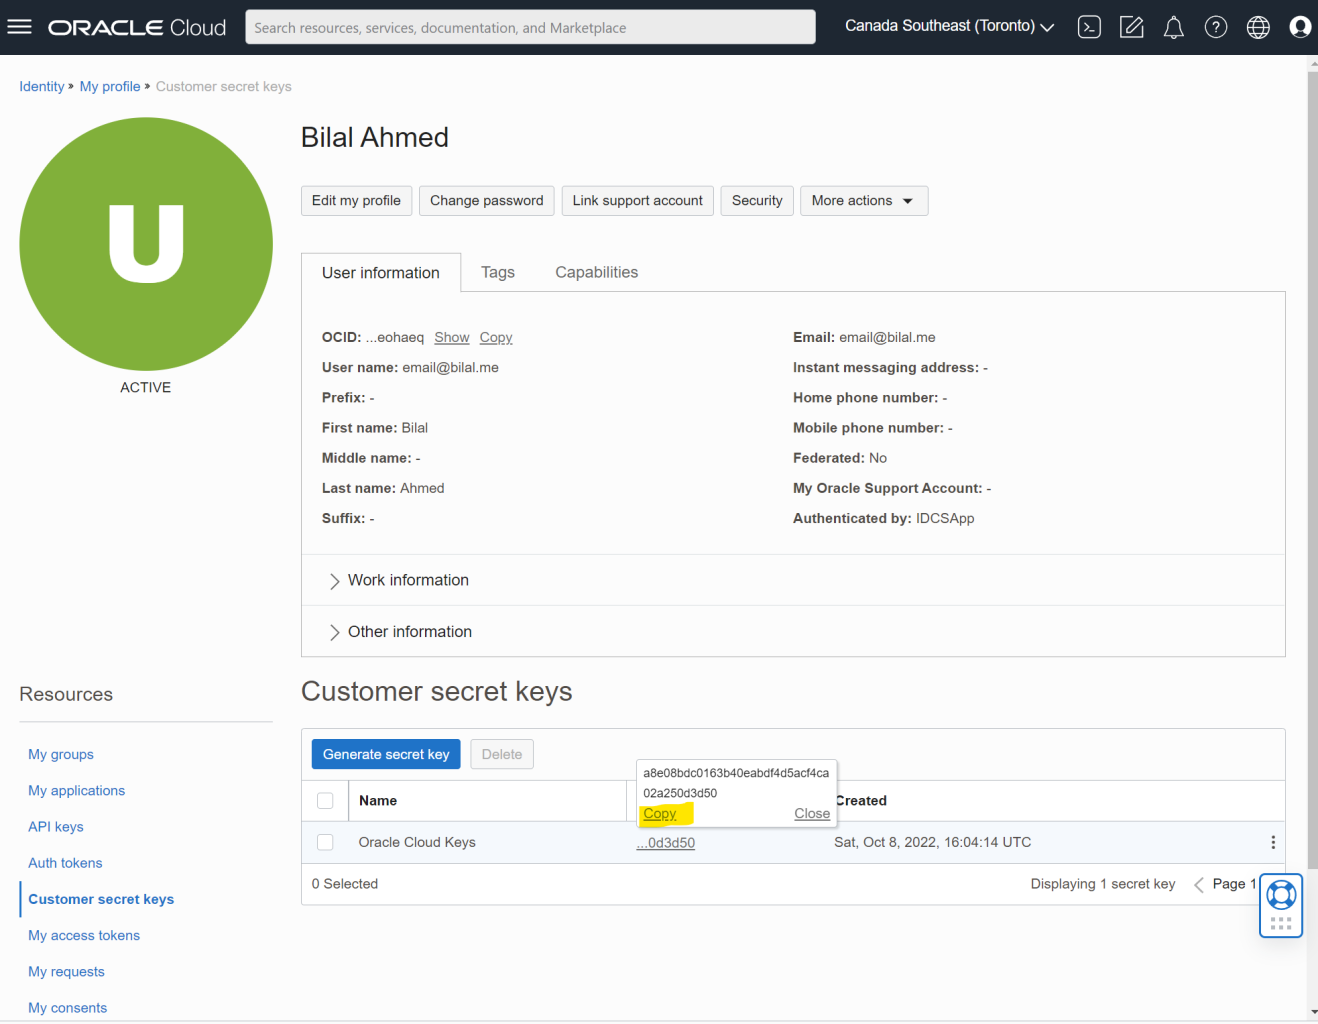Open My access tokens in Resources
Viewport: 1318px width, 1024px height.
click(84, 936)
